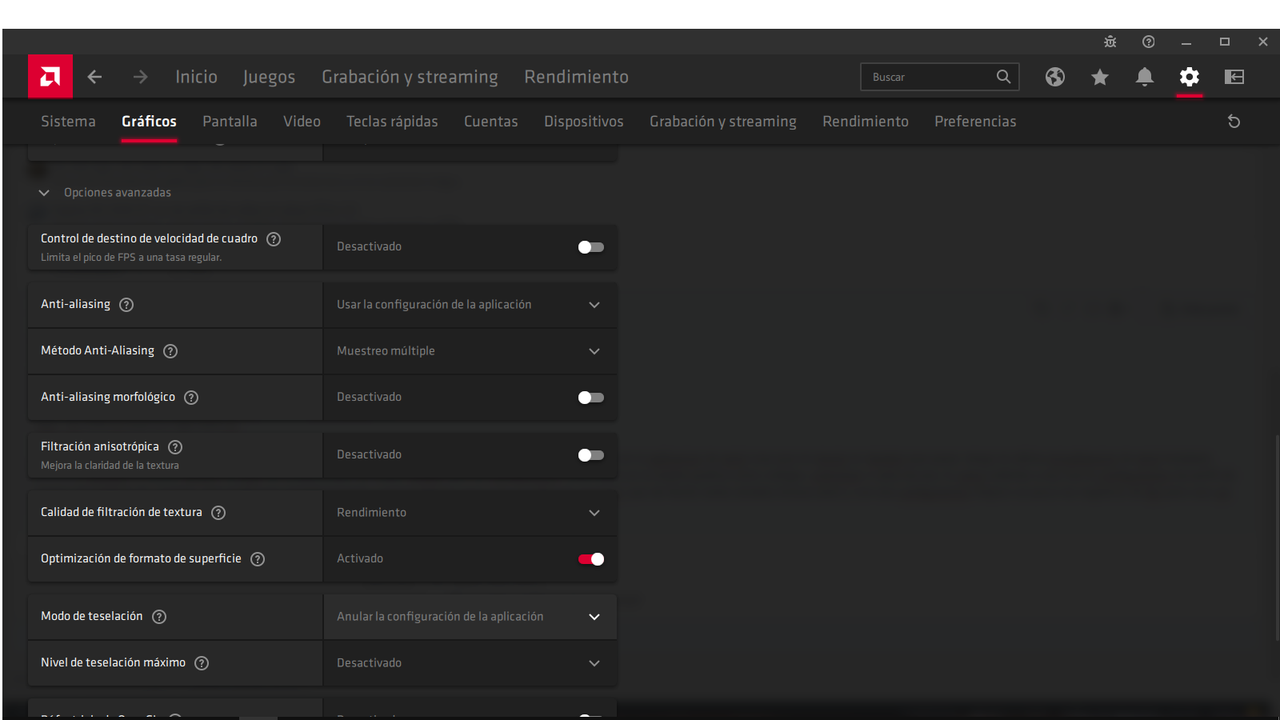The width and height of the screenshot is (1280, 720).
Task: Show help for Anti-aliasing morfológico
Action: 191,397
